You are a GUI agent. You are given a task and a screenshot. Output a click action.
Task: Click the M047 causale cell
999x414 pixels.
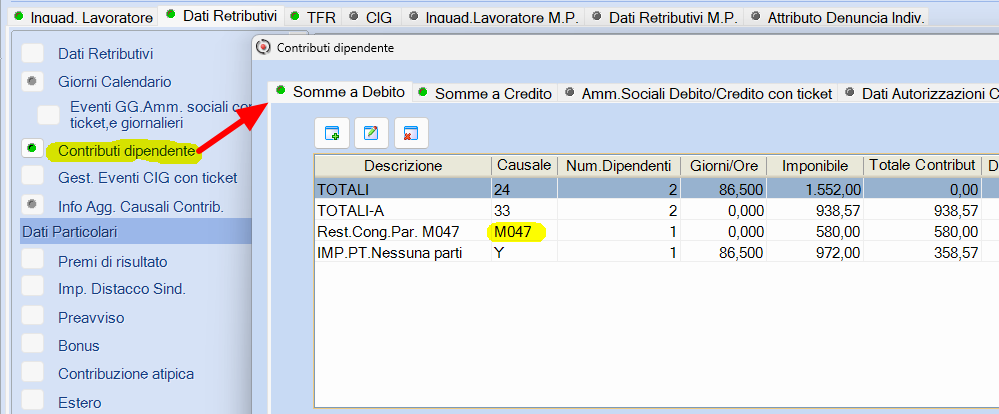tap(524, 231)
